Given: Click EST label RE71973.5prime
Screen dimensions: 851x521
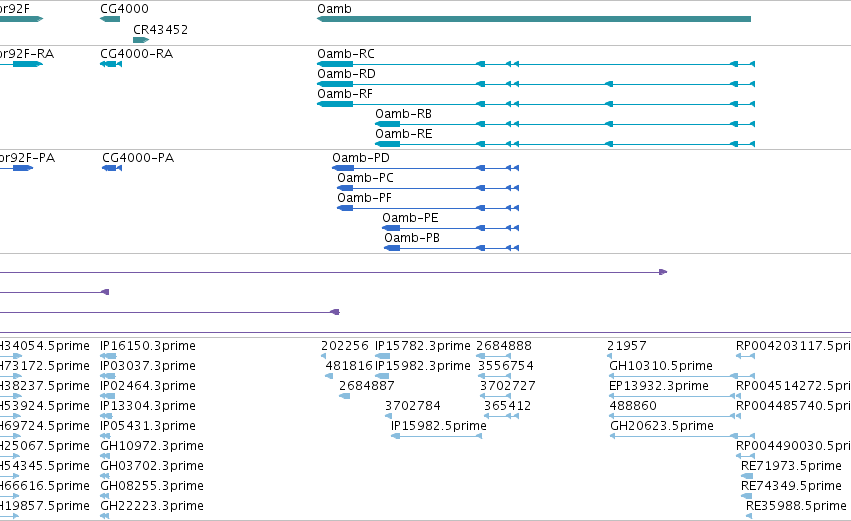Looking at the screenshot, I should (x=791, y=466).
